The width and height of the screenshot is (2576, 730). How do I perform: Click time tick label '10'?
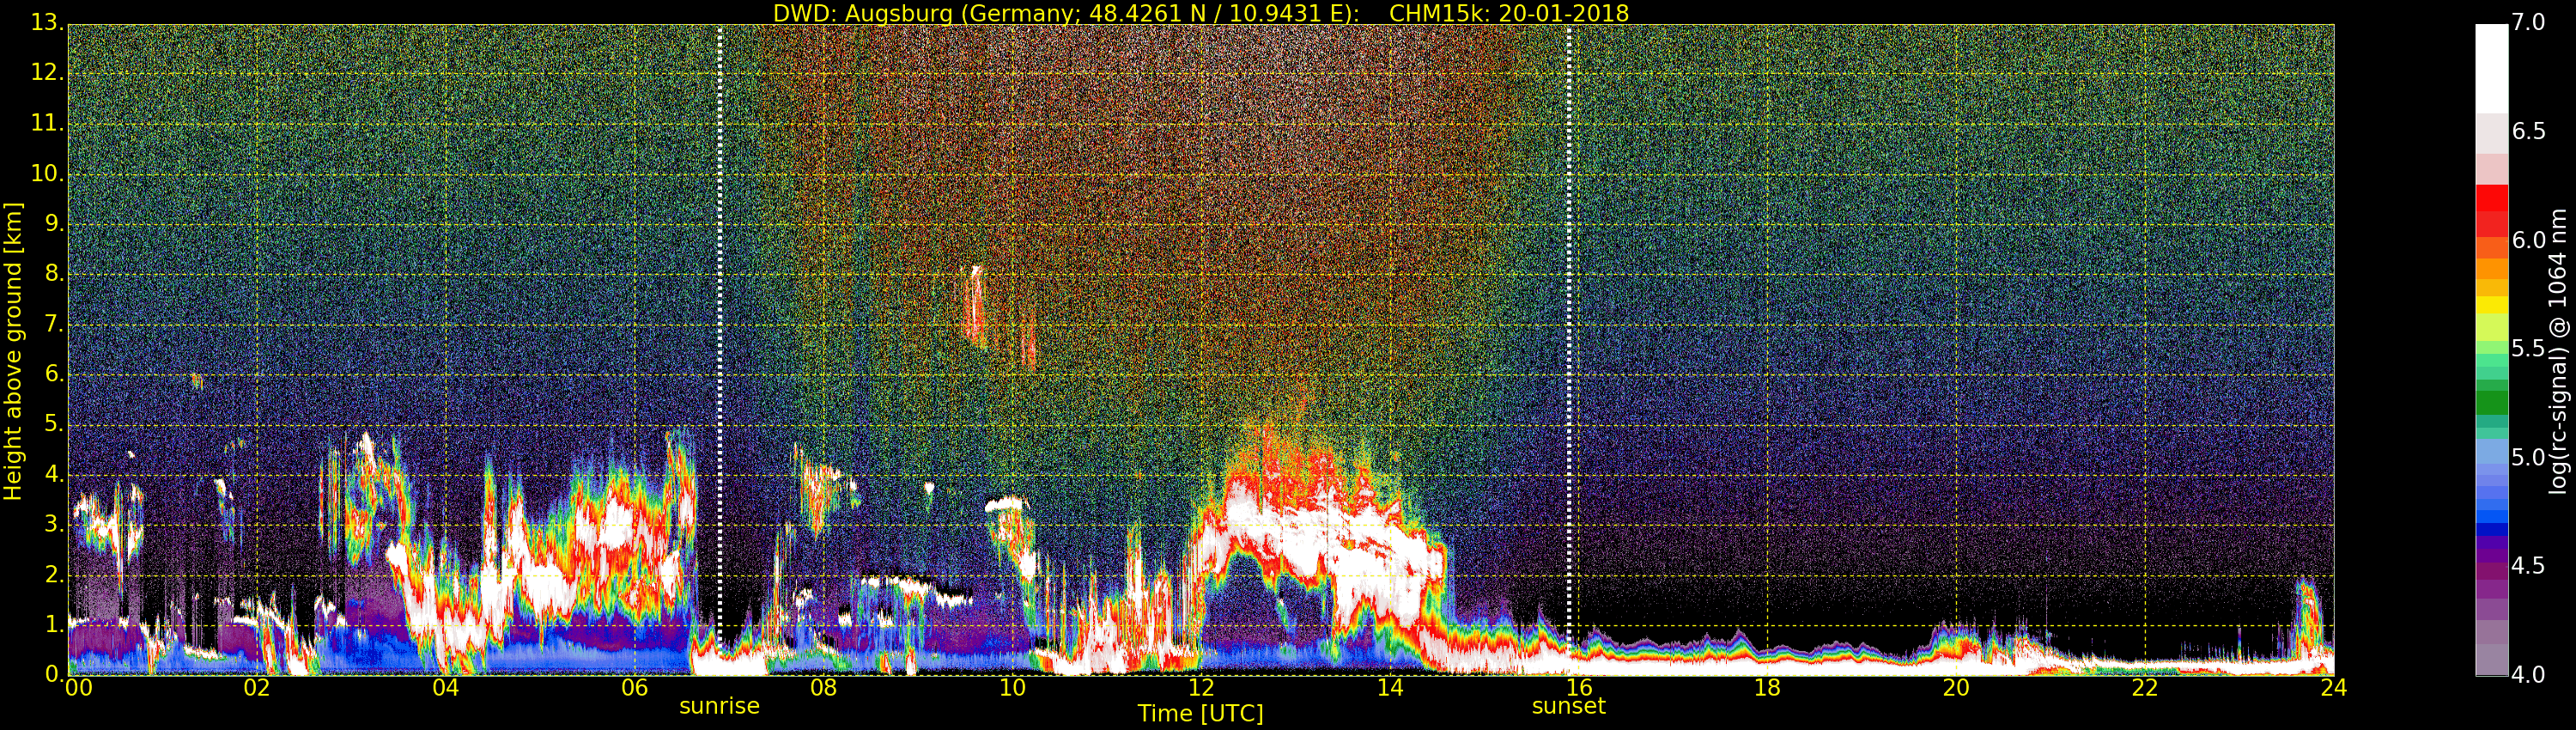coord(1012,687)
